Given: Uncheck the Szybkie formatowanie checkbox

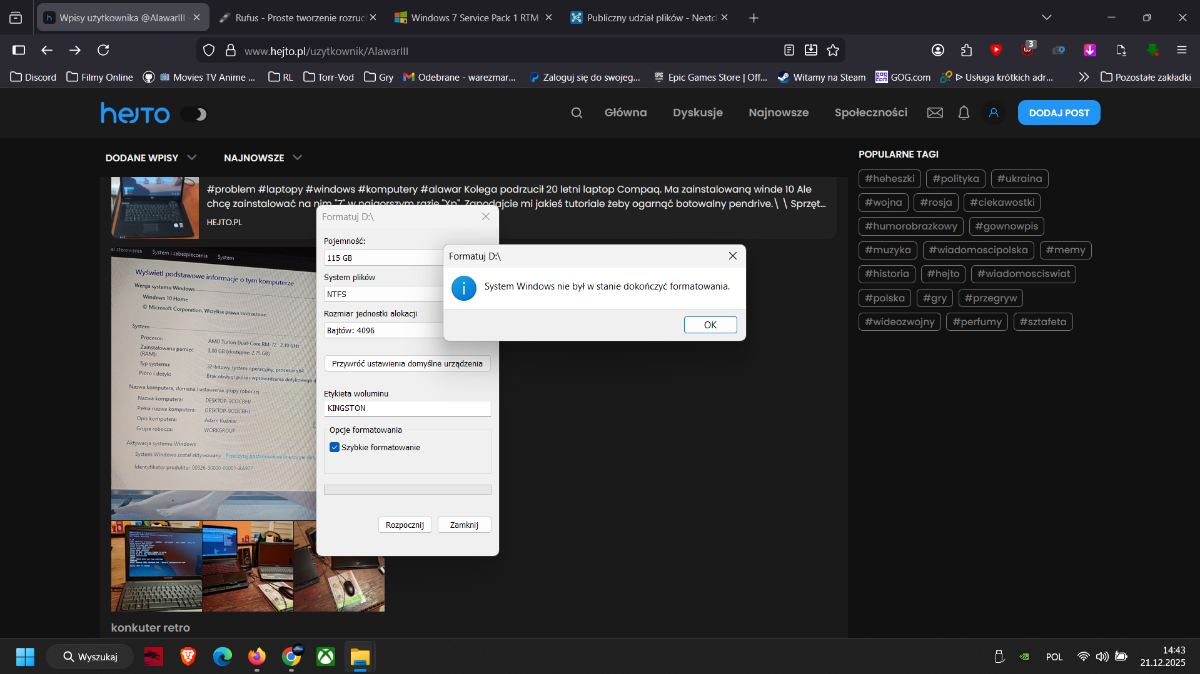Looking at the screenshot, I should 335,447.
